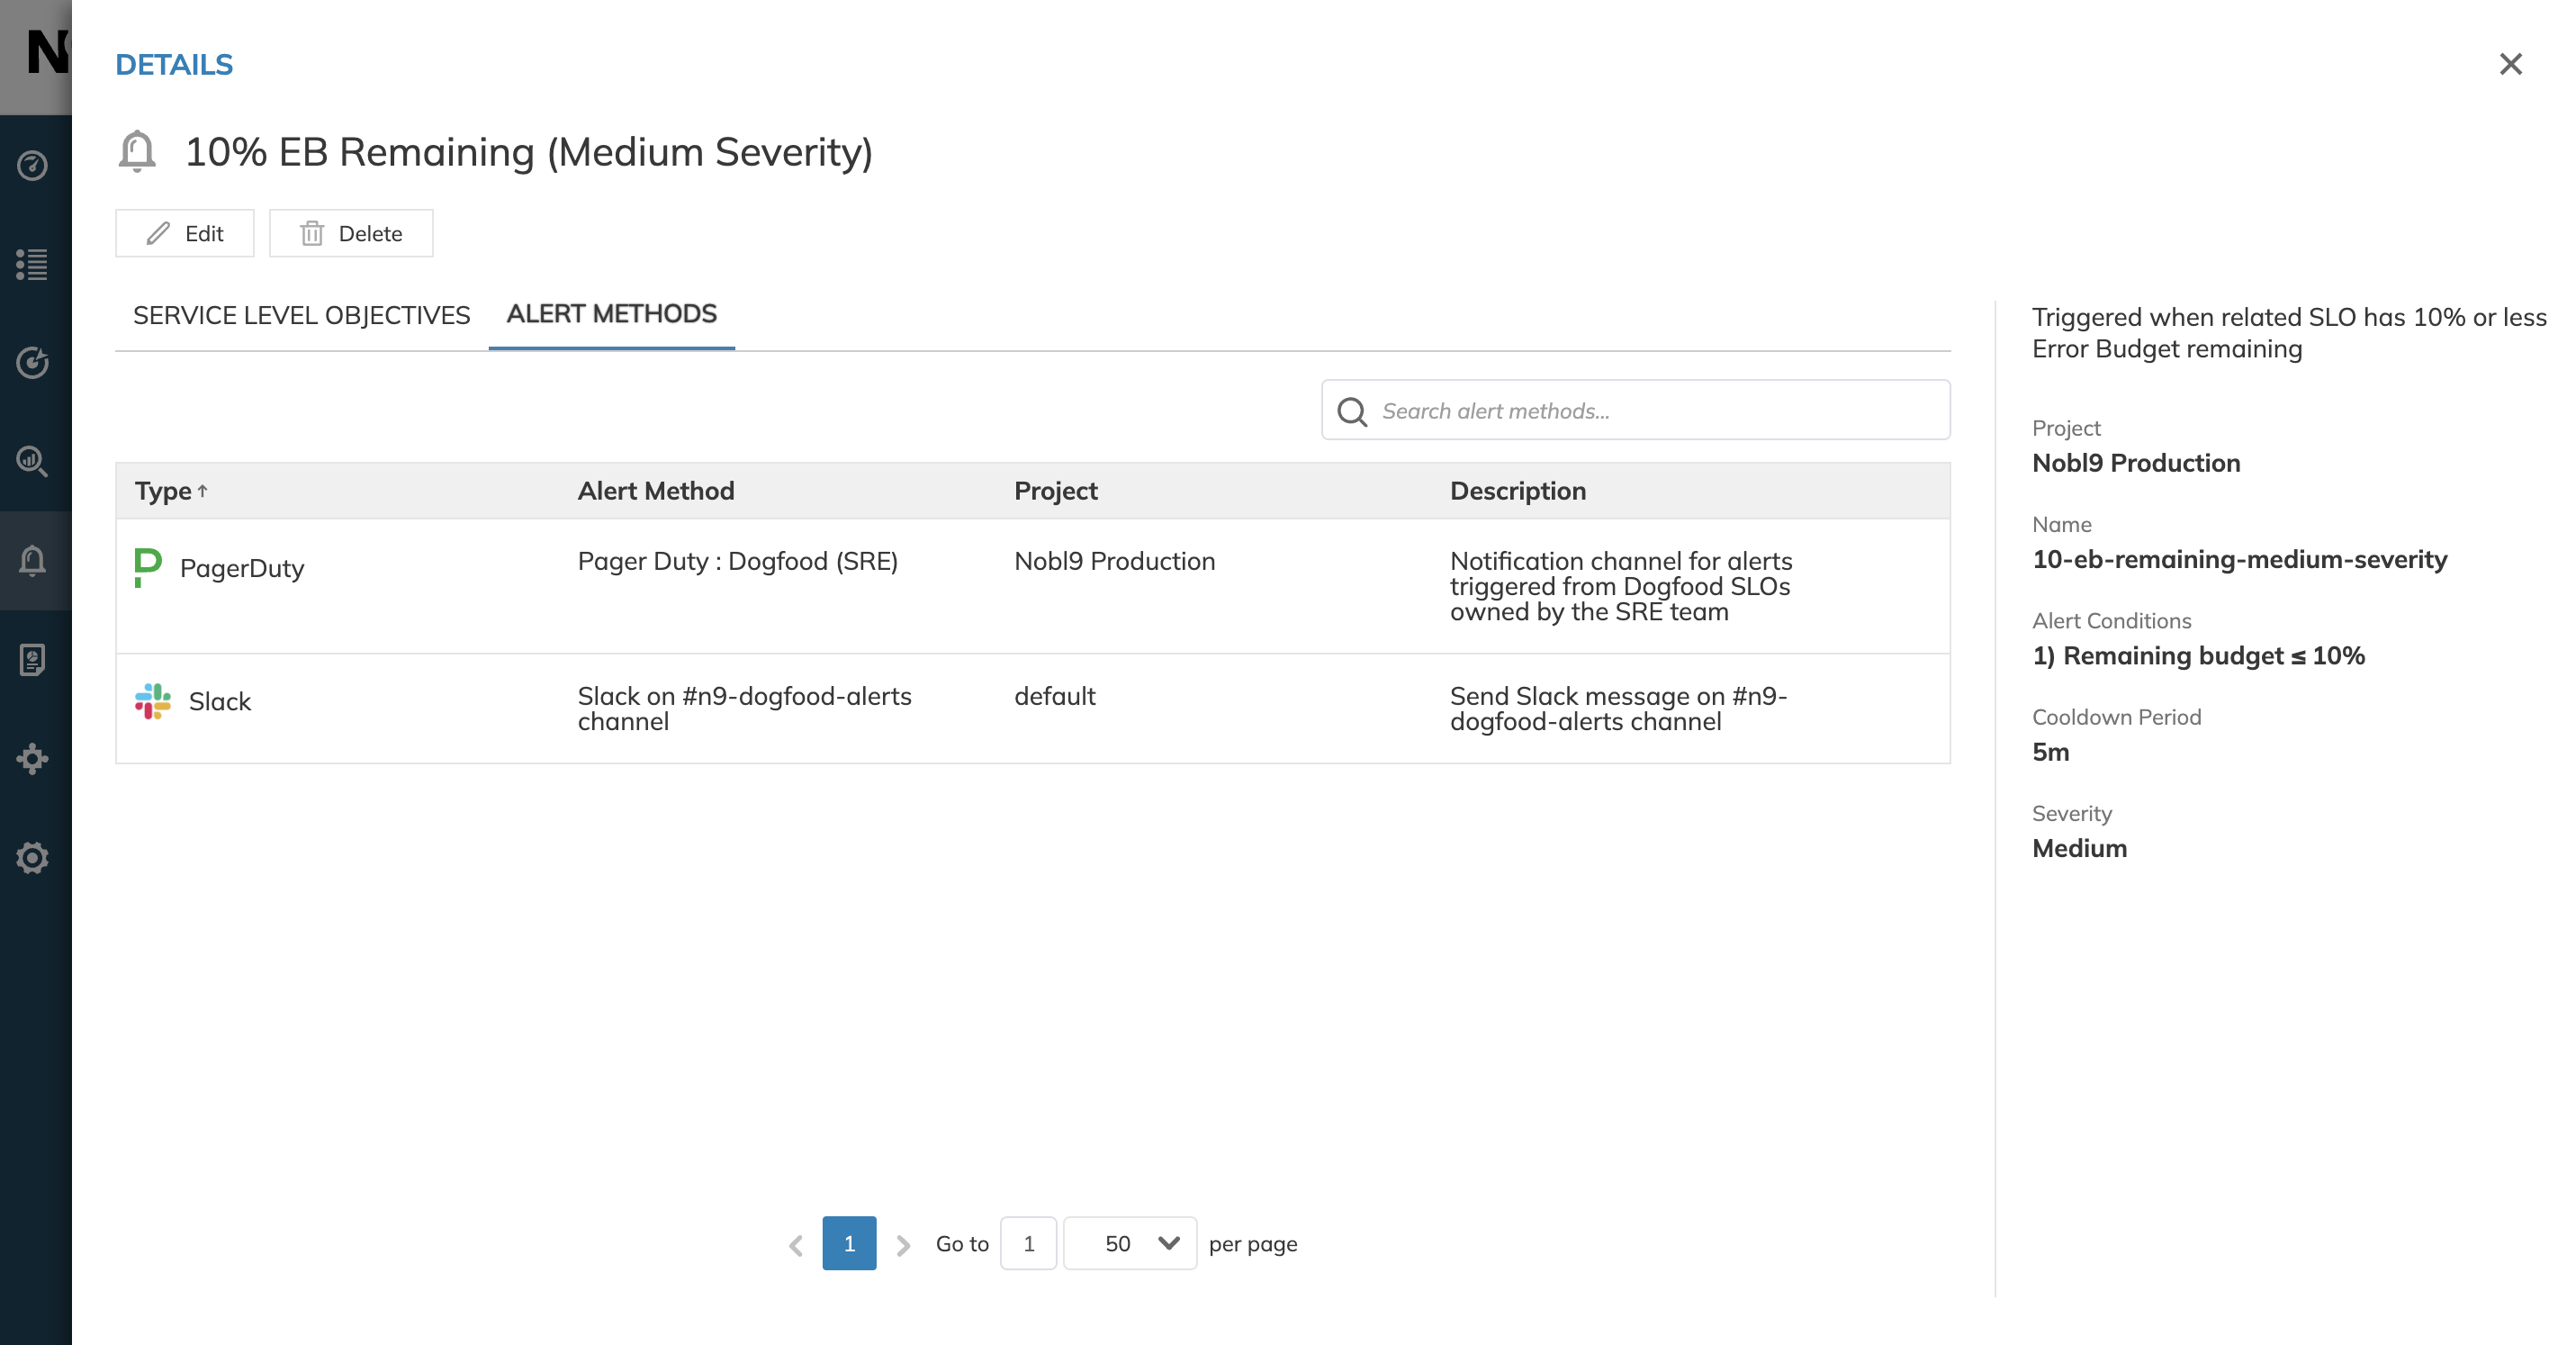Image resolution: width=2576 pixels, height=1345 pixels.
Task: Click the bell icon beside the alert policy title
Action: click(x=137, y=151)
